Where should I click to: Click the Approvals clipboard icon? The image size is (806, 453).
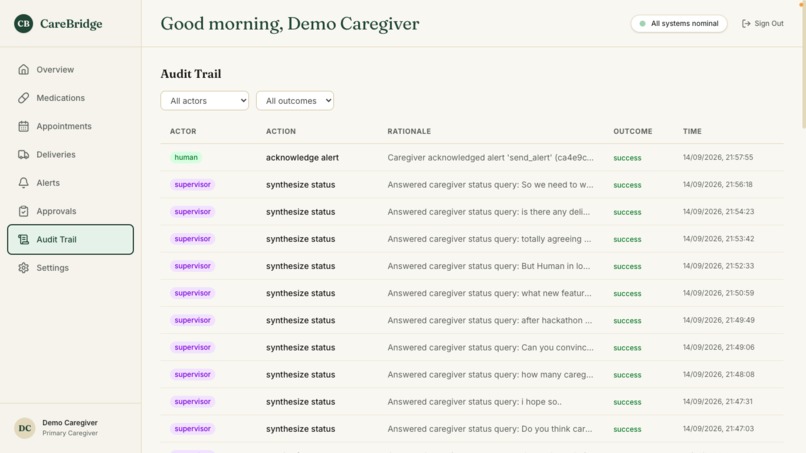pyautogui.click(x=24, y=211)
